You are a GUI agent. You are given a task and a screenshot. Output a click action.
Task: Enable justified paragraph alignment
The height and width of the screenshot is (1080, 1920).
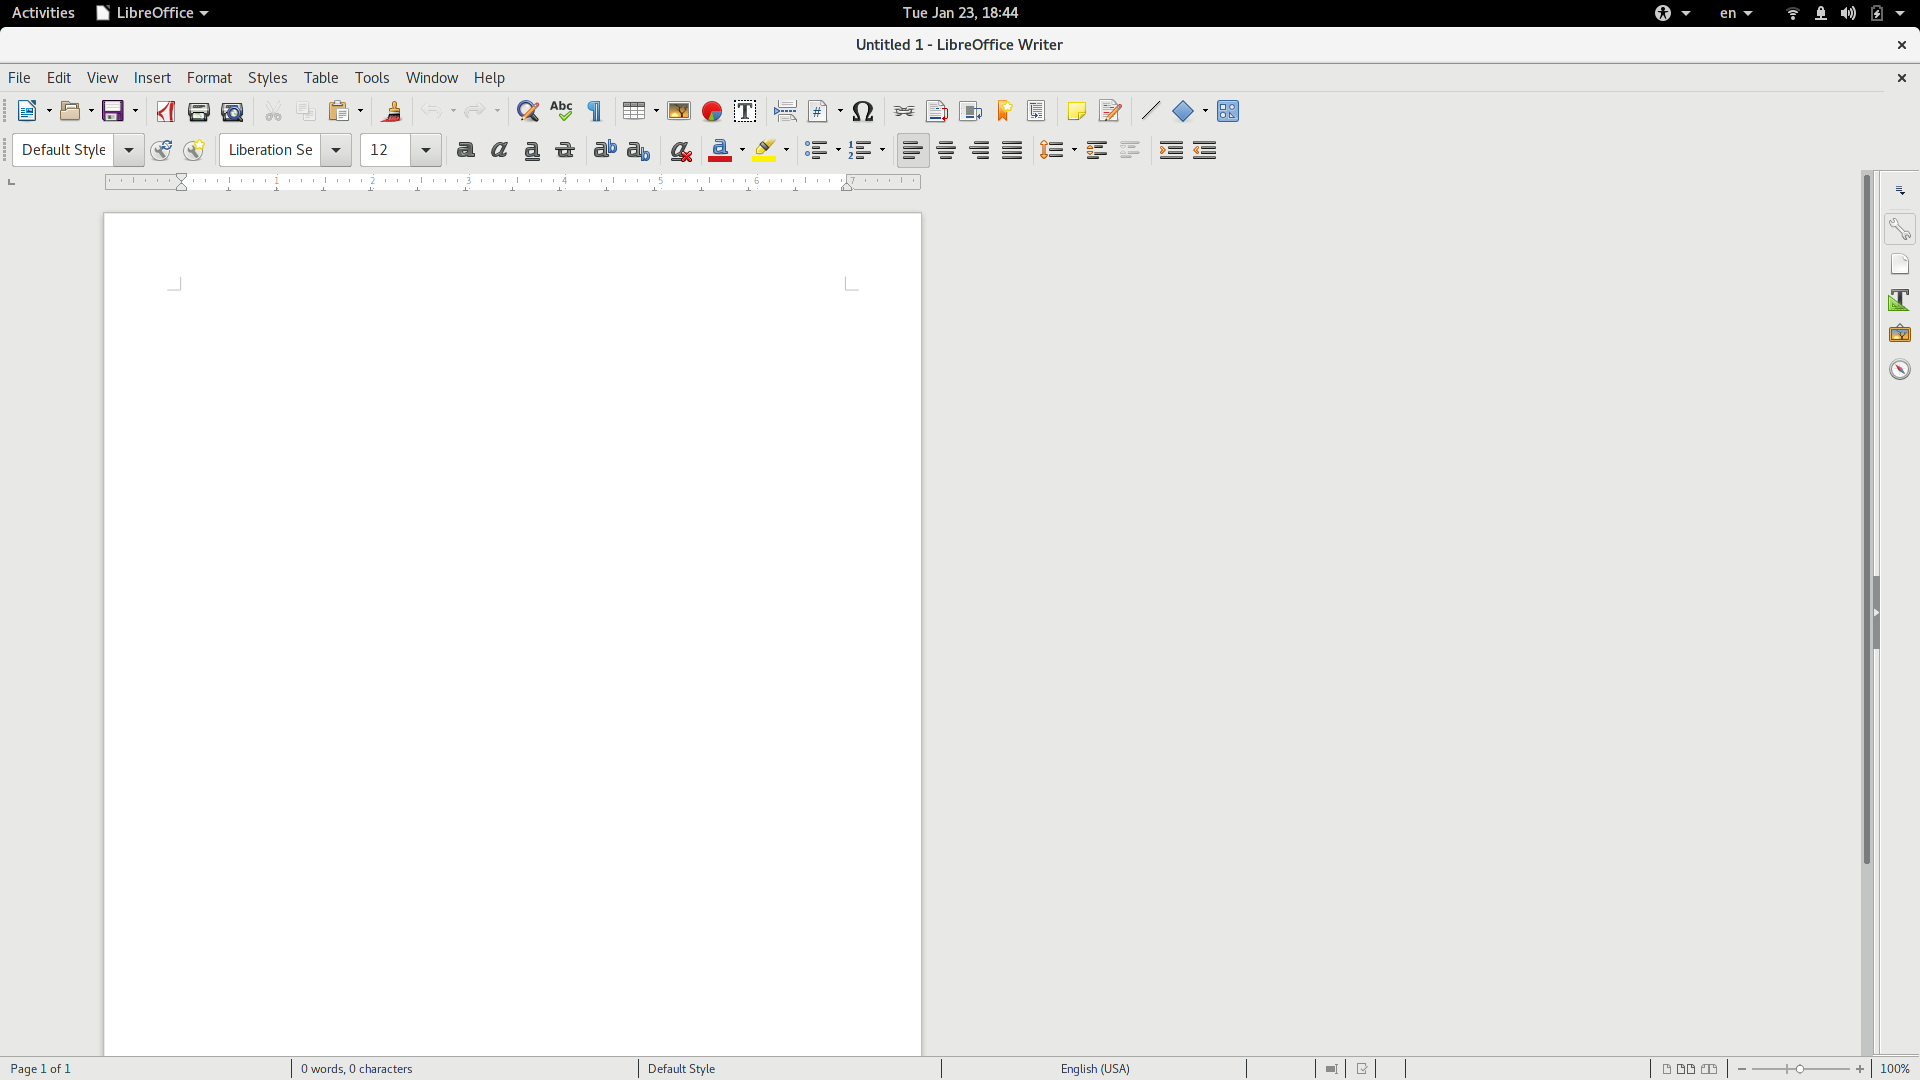coord(1012,150)
